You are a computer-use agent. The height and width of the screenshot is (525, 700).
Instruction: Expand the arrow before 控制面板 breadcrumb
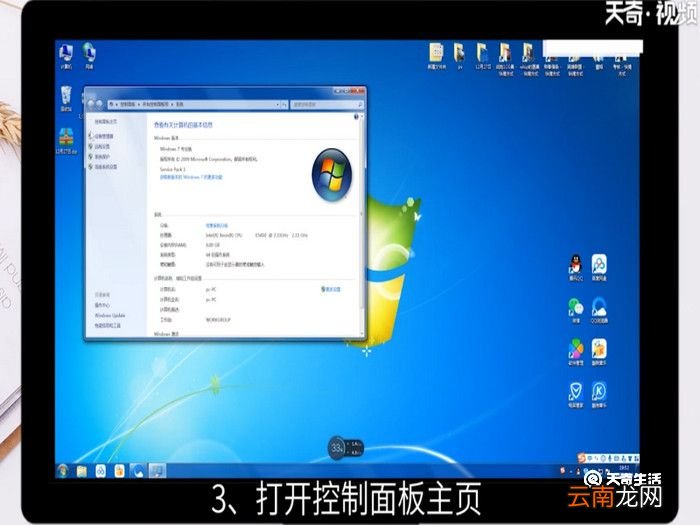tap(117, 104)
